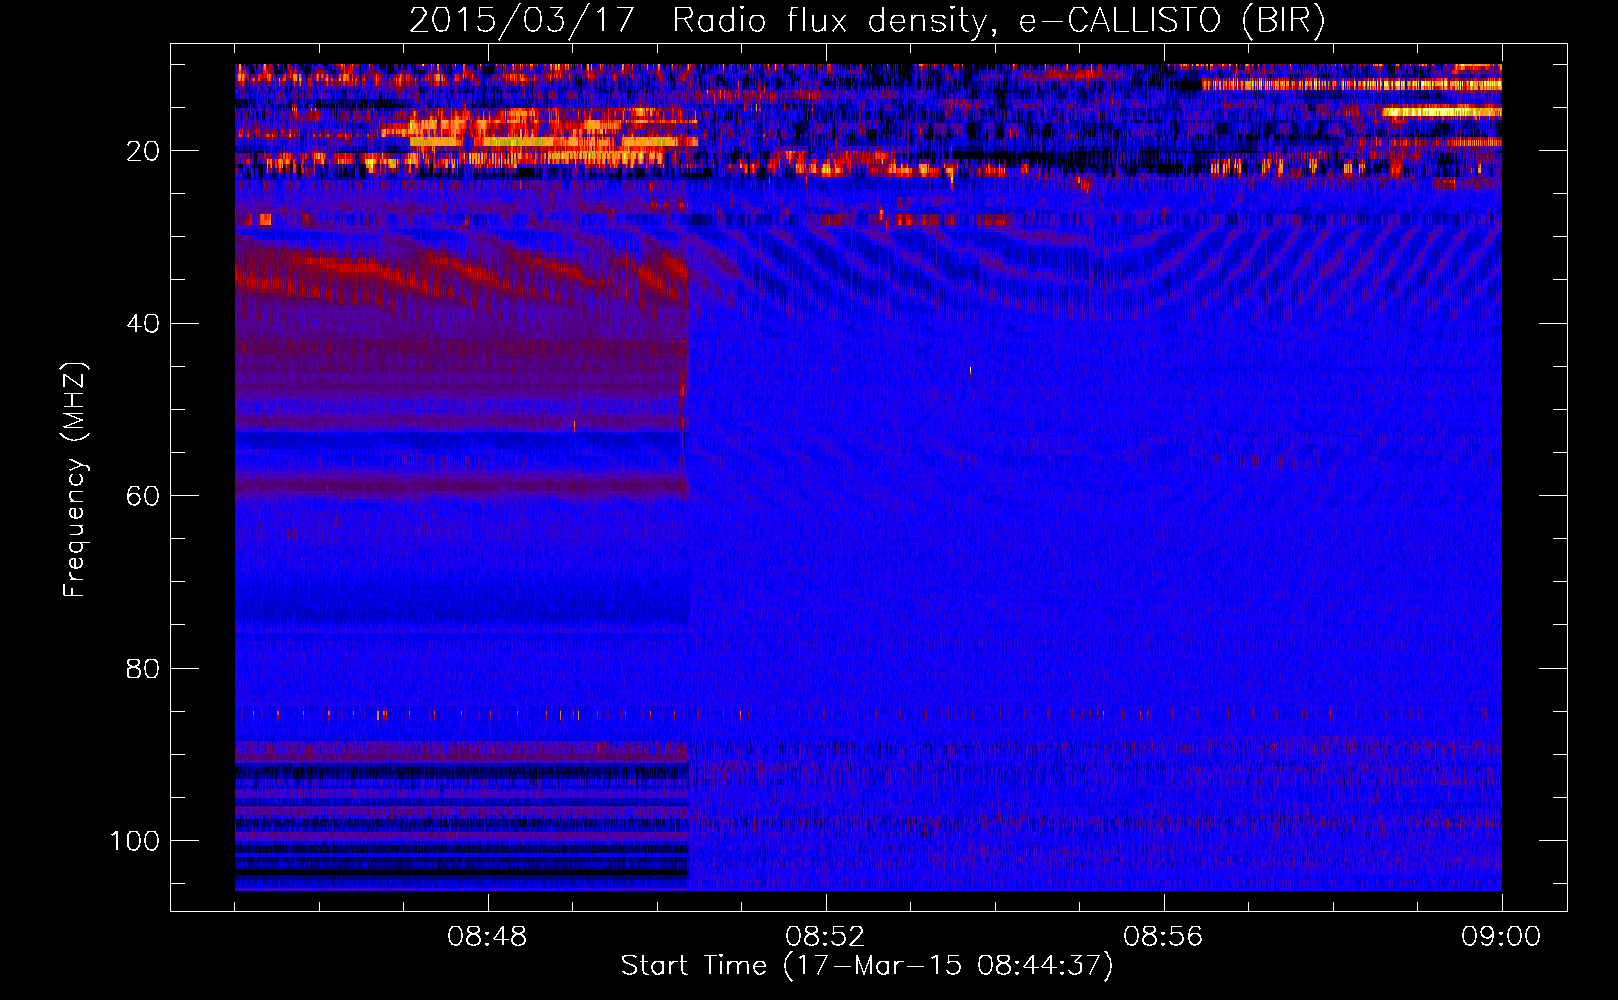The image size is (1618, 1000).
Task: Click the '40' frequency tick label
Action: [143, 324]
